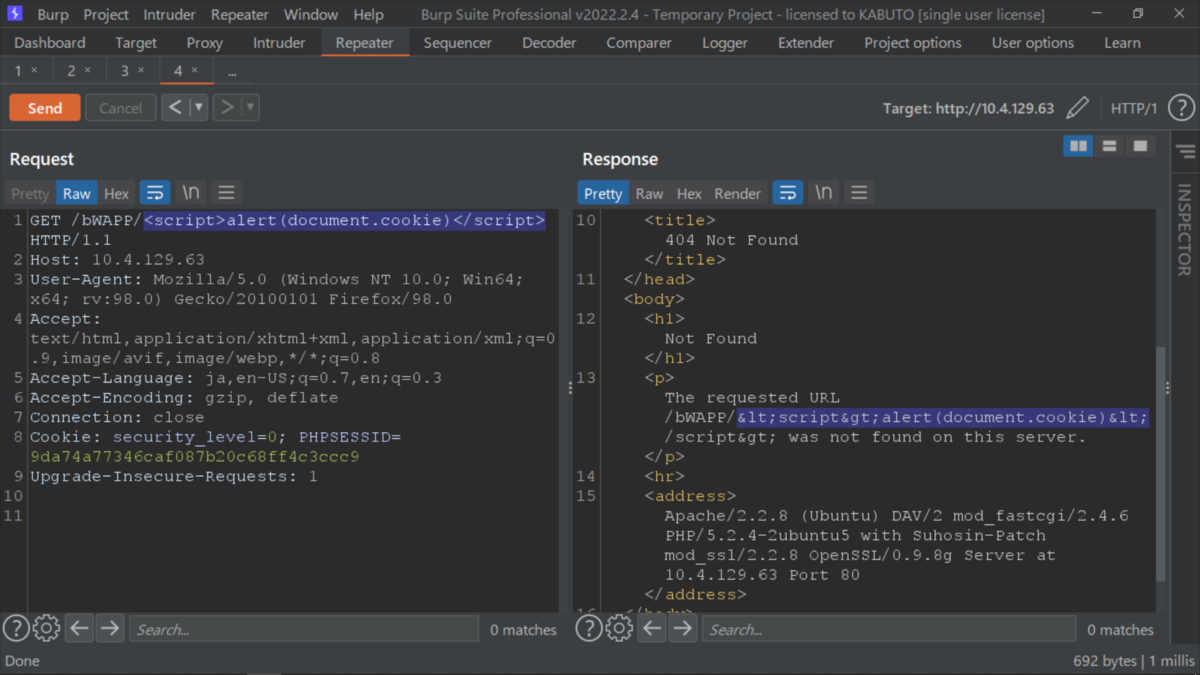Click the Response search input field

coord(889,629)
